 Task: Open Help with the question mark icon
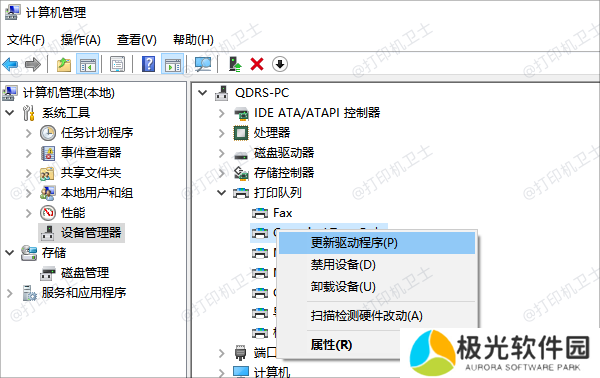point(148,64)
